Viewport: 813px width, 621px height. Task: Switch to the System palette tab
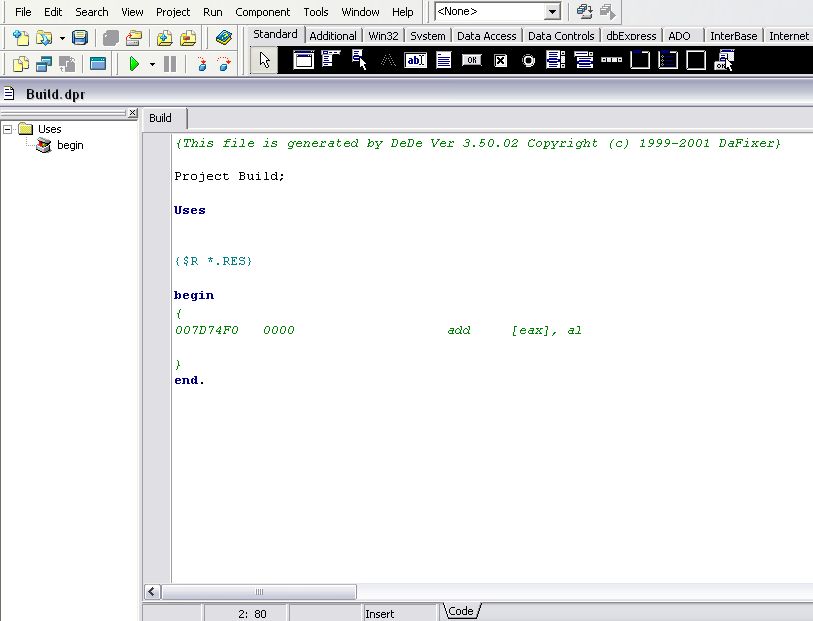pos(428,36)
